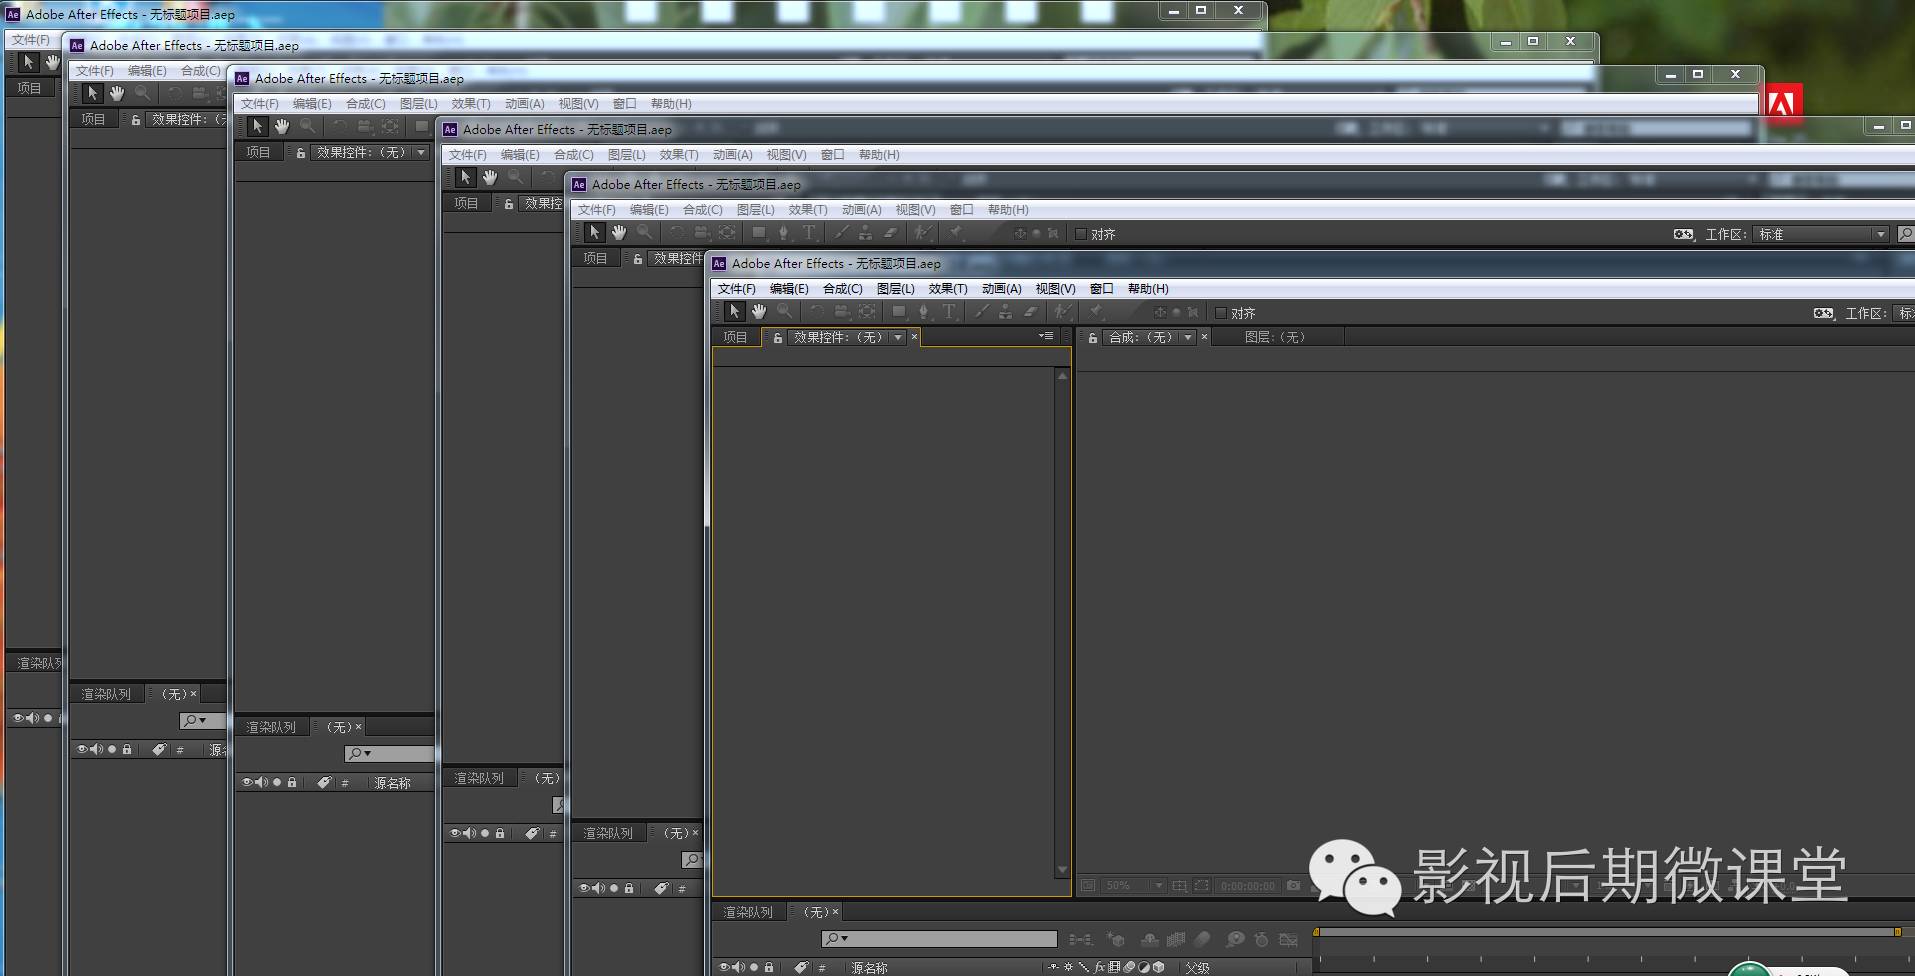Image resolution: width=1915 pixels, height=976 pixels.
Task: Click scroll-down arrow of 效果控件 panel scrollbar
Action: pos(1062,870)
